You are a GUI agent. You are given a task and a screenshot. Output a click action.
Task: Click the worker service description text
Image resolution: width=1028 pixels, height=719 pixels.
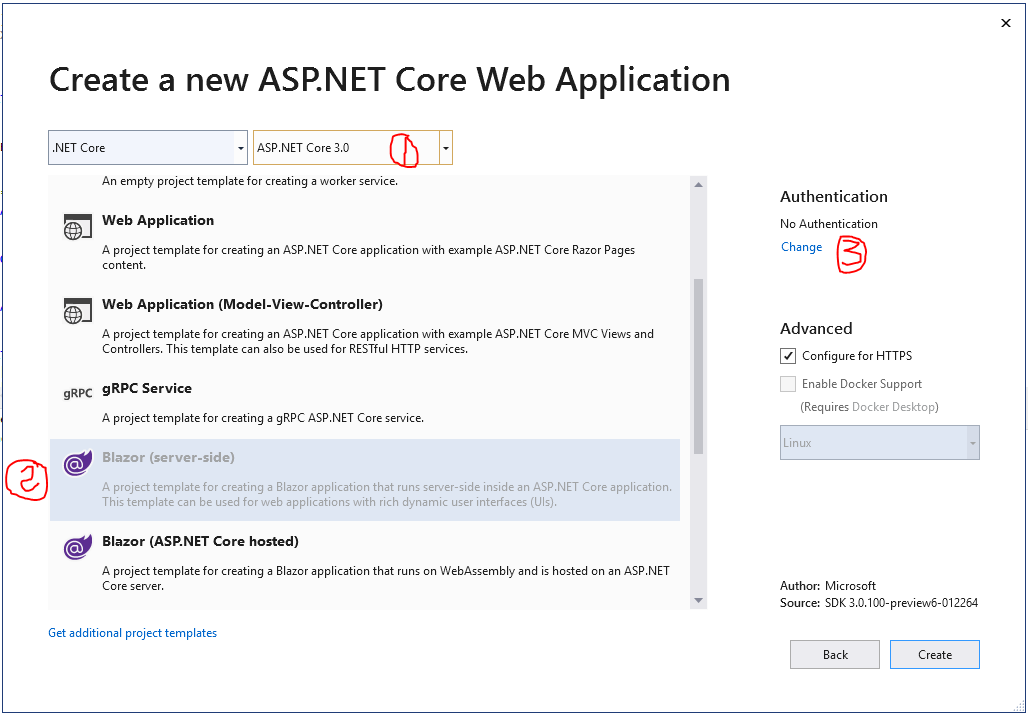(x=250, y=181)
